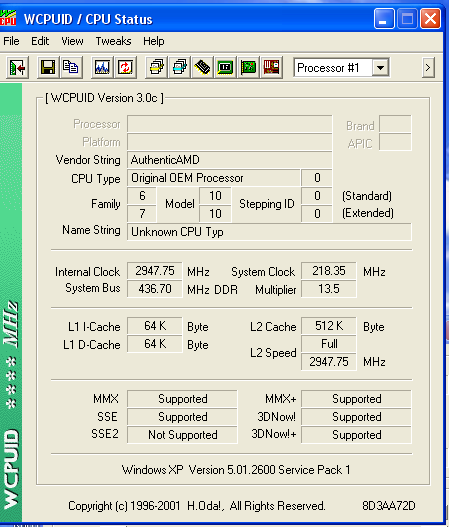Screen dimensions: 449x527
Task: Open the cyan stacked-windows info icon
Action: pyautogui.click(x=179, y=68)
